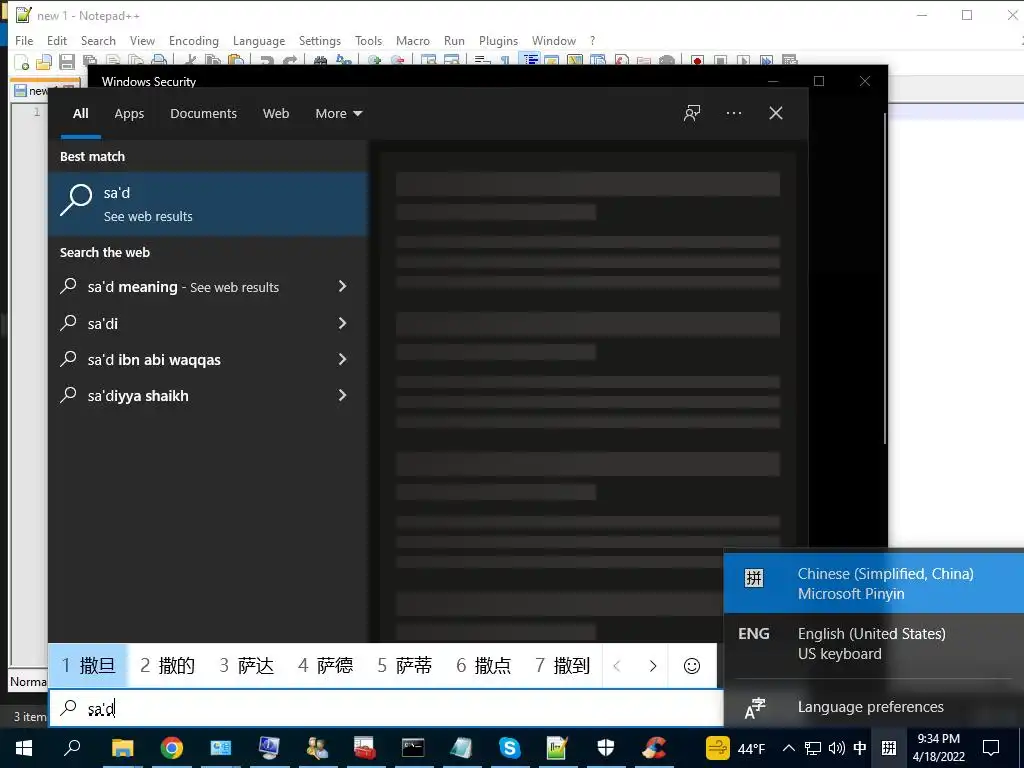Image resolution: width=1024 pixels, height=768 pixels.
Task: Open the Notepad++ File menu
Action: tap(24, 40)
